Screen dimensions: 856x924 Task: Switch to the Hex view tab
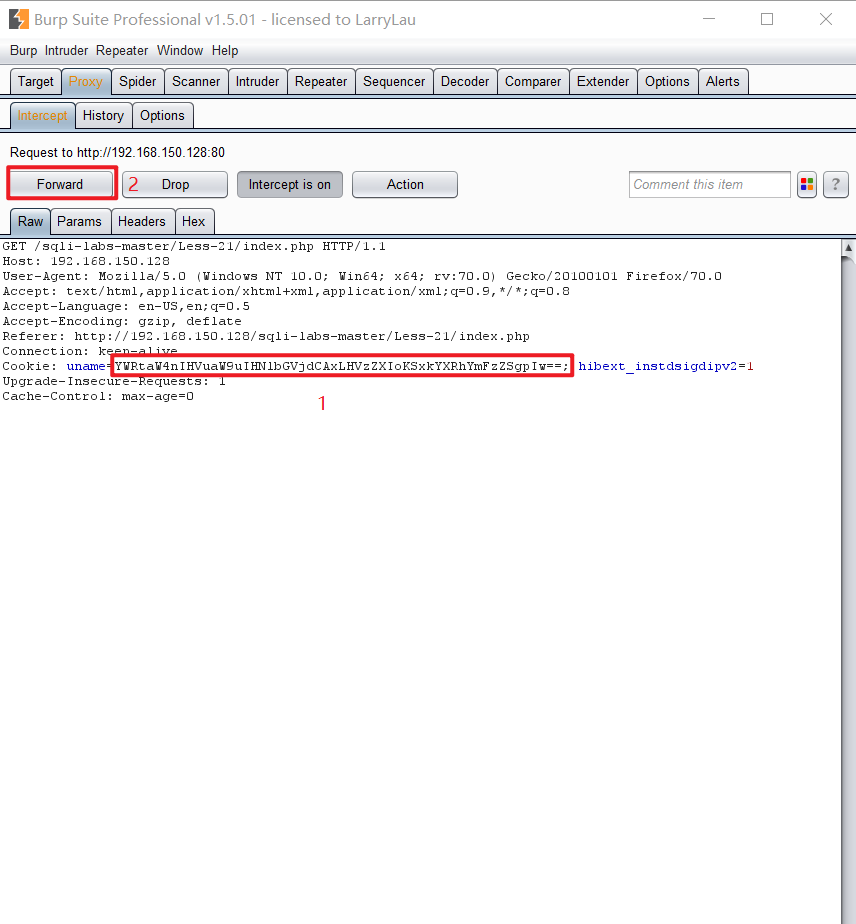(x=193, y=222)
